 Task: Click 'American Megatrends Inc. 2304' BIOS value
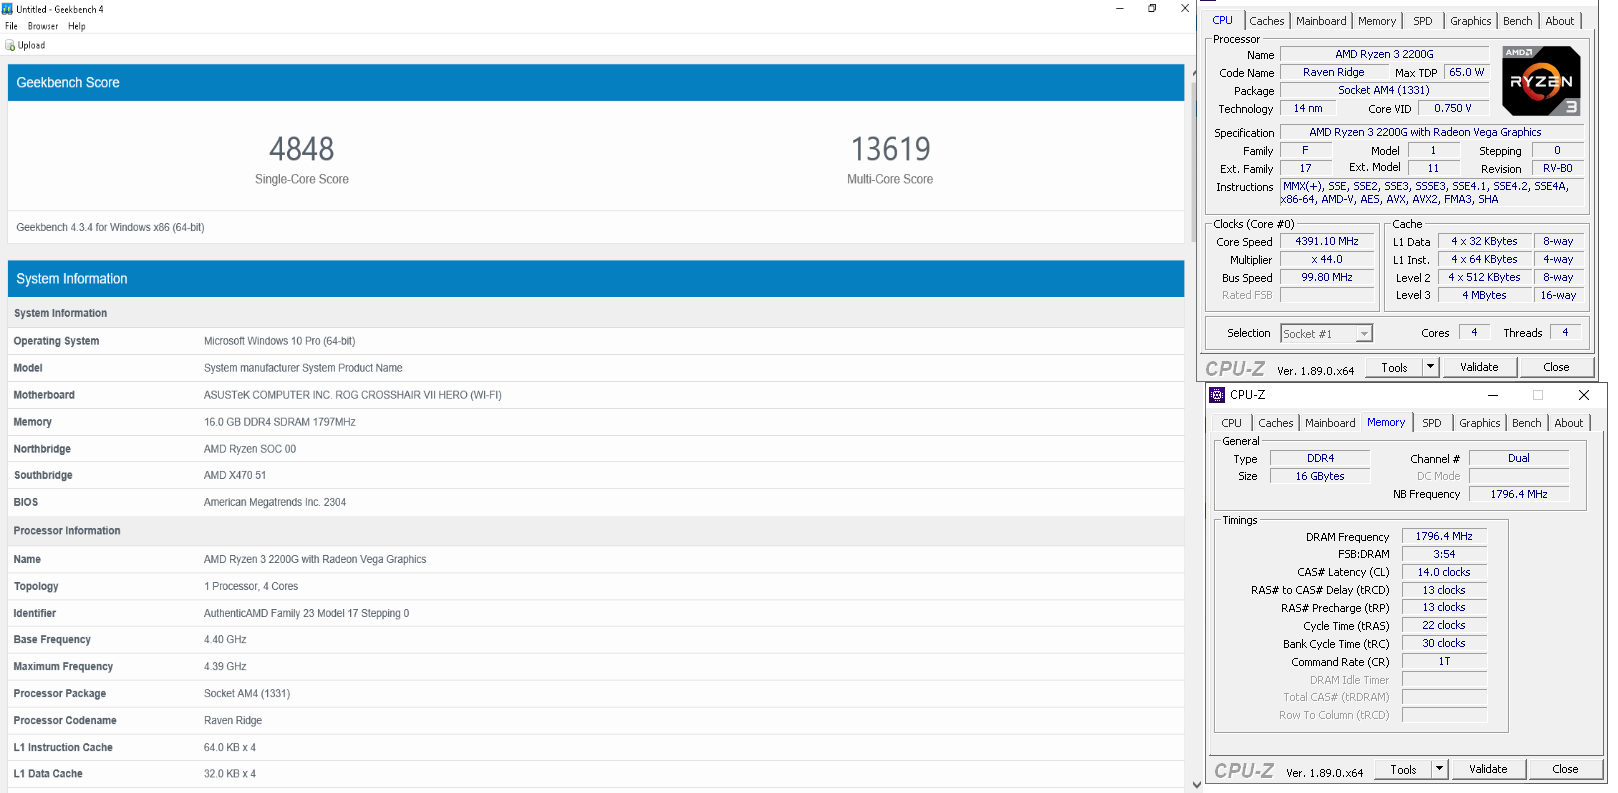click(275, 502)
